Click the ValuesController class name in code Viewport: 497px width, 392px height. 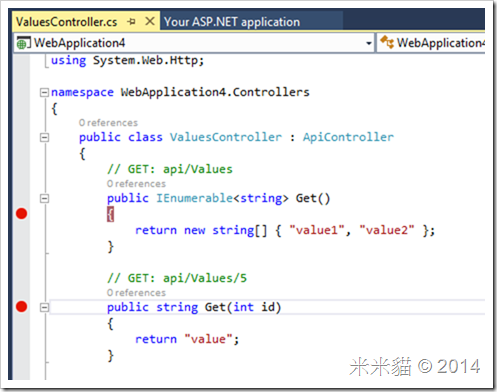tap(226, 137)
